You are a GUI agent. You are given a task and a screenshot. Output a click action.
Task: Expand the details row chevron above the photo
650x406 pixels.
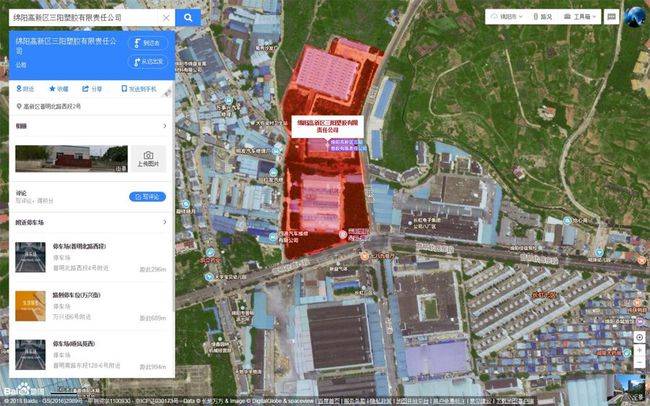pyautogui.click(x=165, y=127)
